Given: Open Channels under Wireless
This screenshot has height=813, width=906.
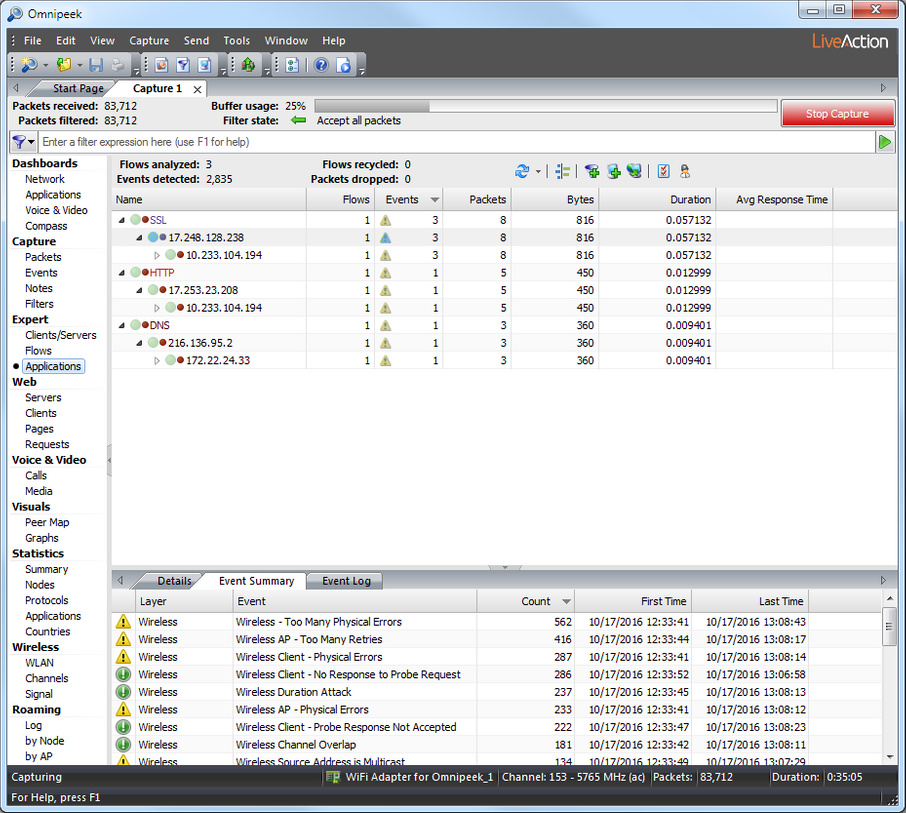Looking at the screenshot, I should pyautogui.click(x=47, y=678).
